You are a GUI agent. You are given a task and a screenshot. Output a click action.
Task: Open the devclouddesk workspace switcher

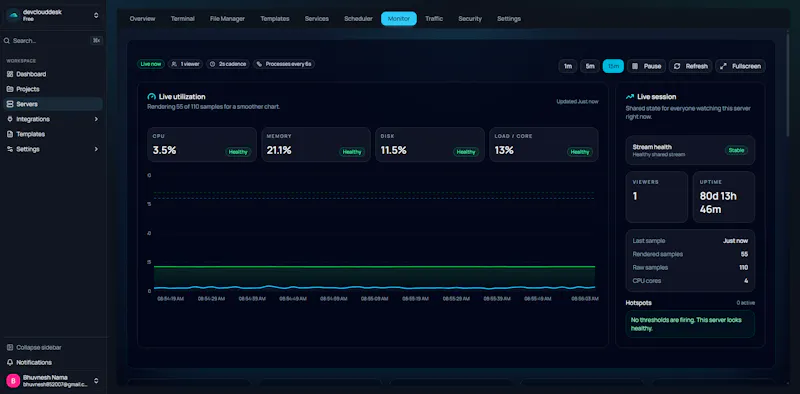pyautogui.click(x=53, y=15)
